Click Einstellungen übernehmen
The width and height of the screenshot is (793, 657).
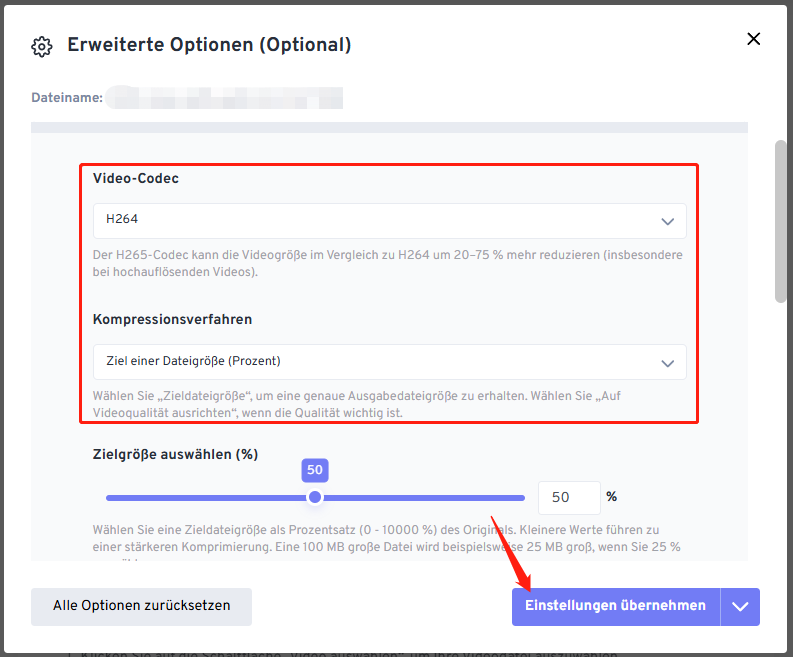click(x=615, y=606)
